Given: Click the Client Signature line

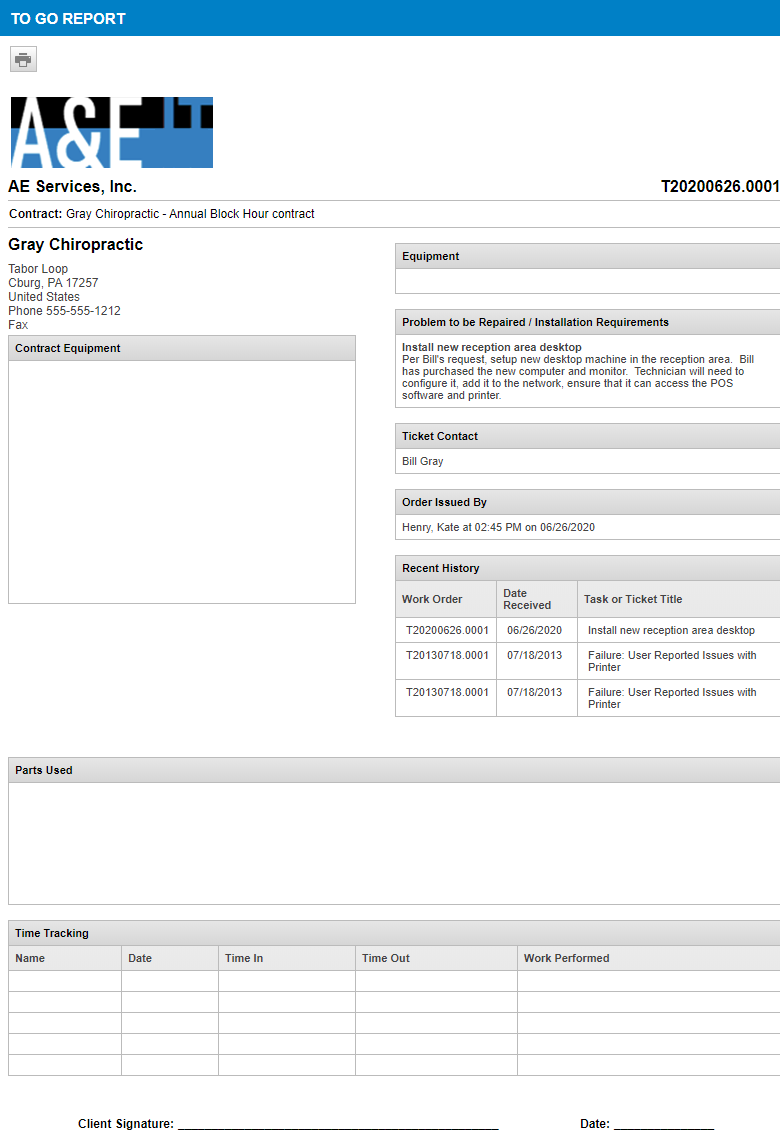Looking at the screenshot, I should [338, 1124].
